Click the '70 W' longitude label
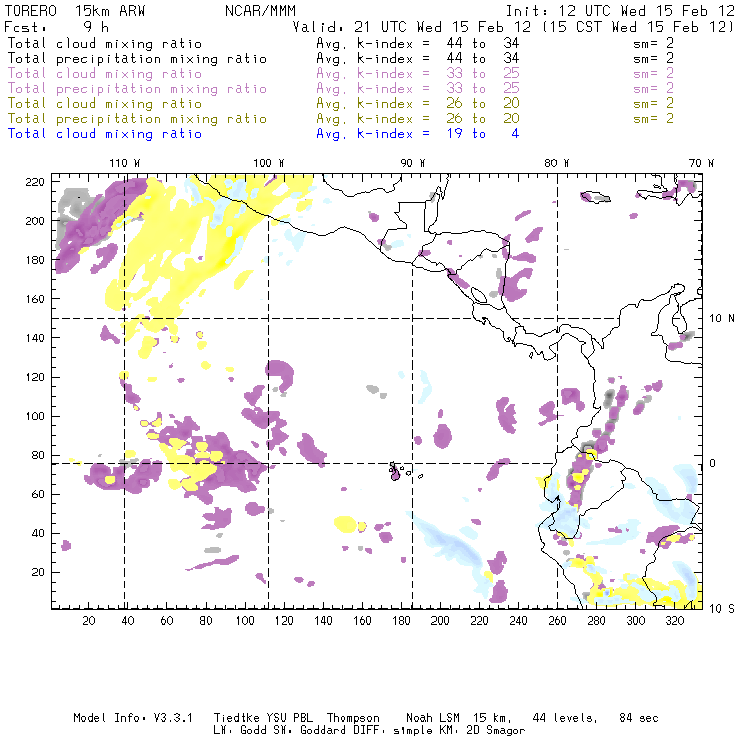This screenshot has height=740, width=740. click(x=701, y=163)
